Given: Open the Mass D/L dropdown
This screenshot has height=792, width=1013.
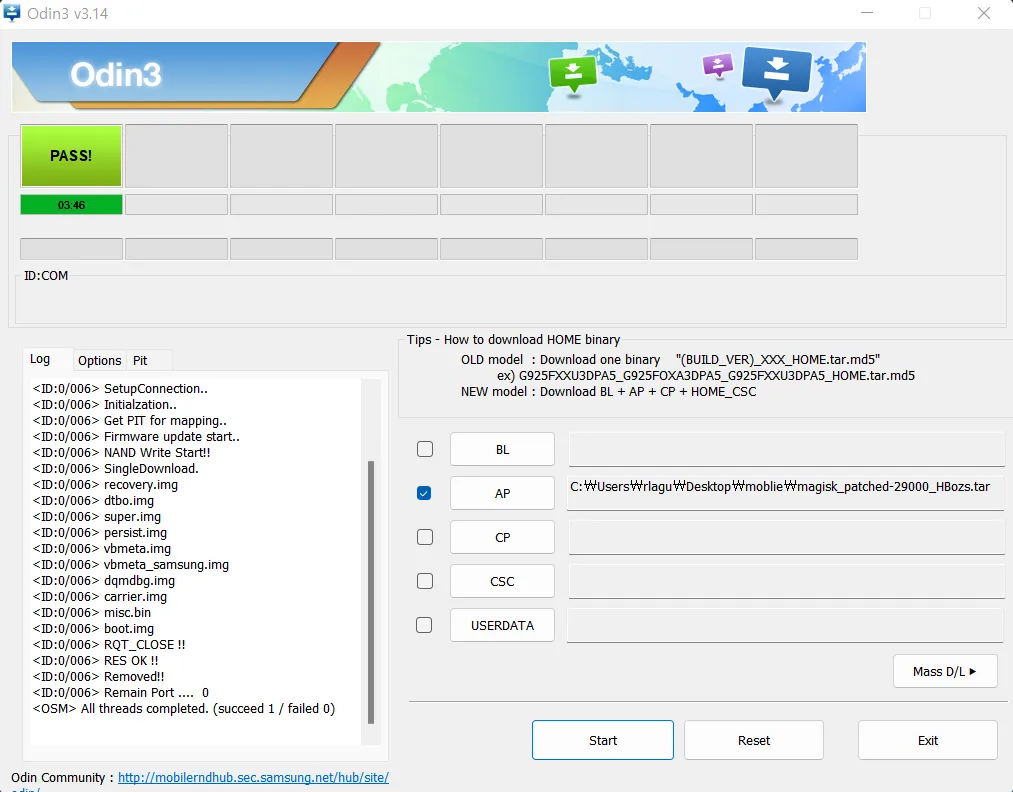Looking at the screenshot, I should pos(945,671).
